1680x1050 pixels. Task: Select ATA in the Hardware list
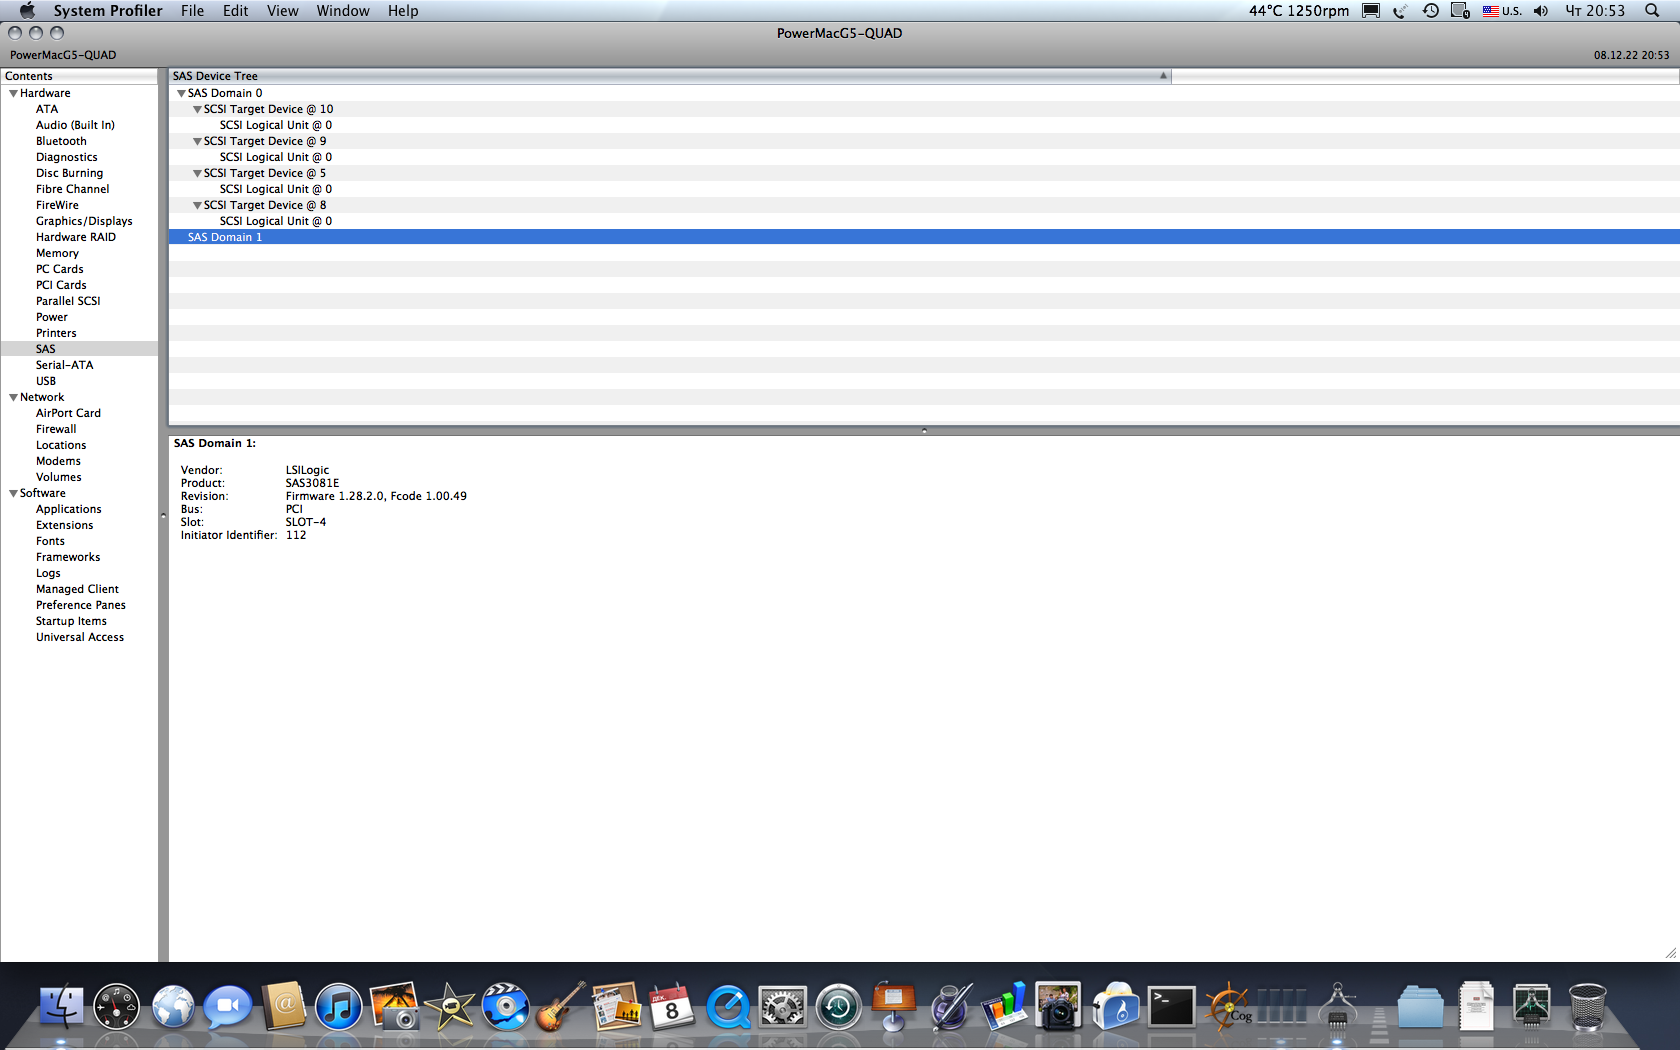[x=47, y=109]
